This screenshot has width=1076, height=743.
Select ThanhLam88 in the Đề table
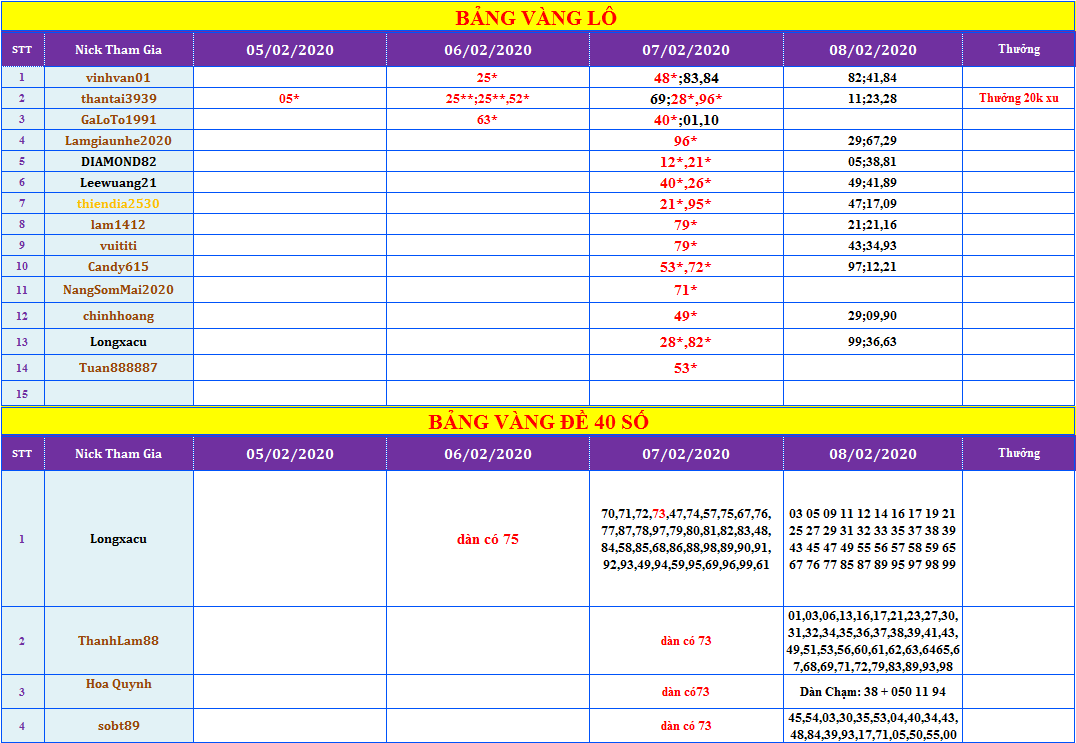pos(118,641)
